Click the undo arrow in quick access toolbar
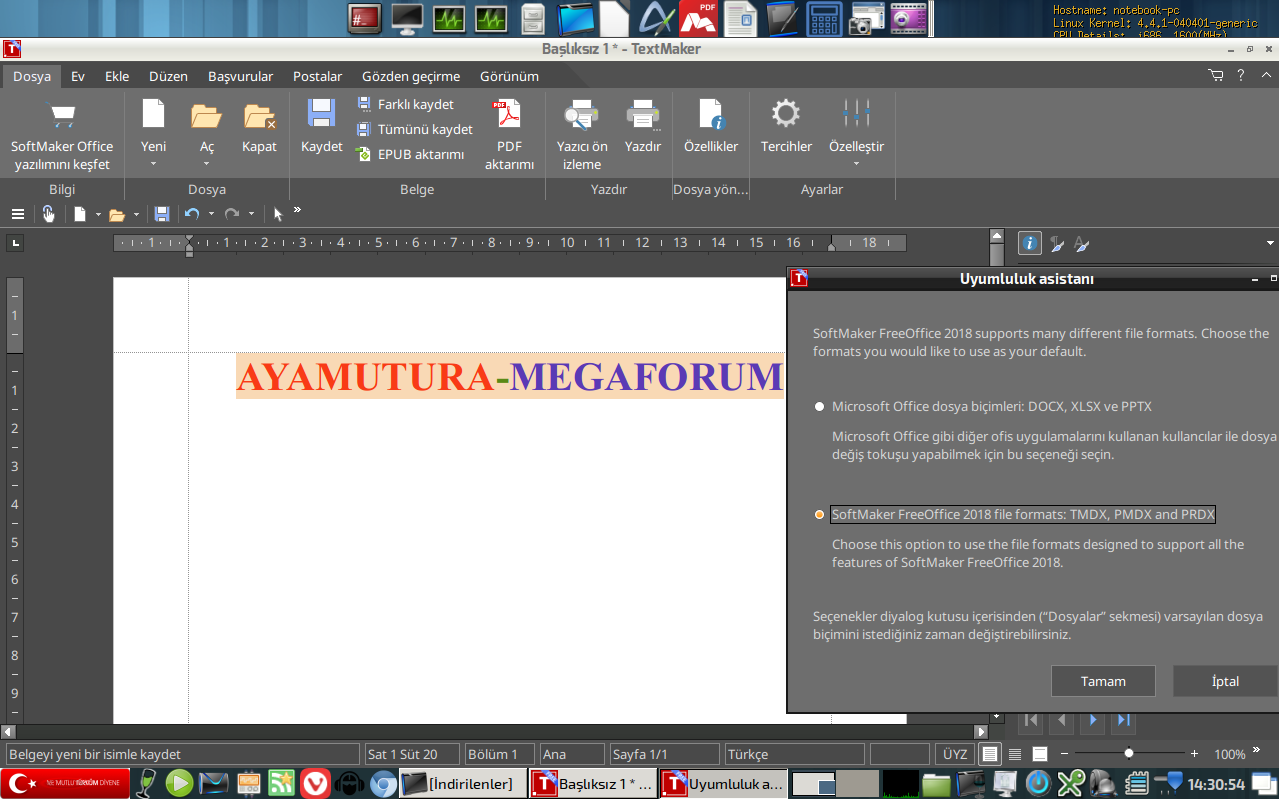Image resolution: width=1279 pixels, height=799 pixels. (193, 214)
